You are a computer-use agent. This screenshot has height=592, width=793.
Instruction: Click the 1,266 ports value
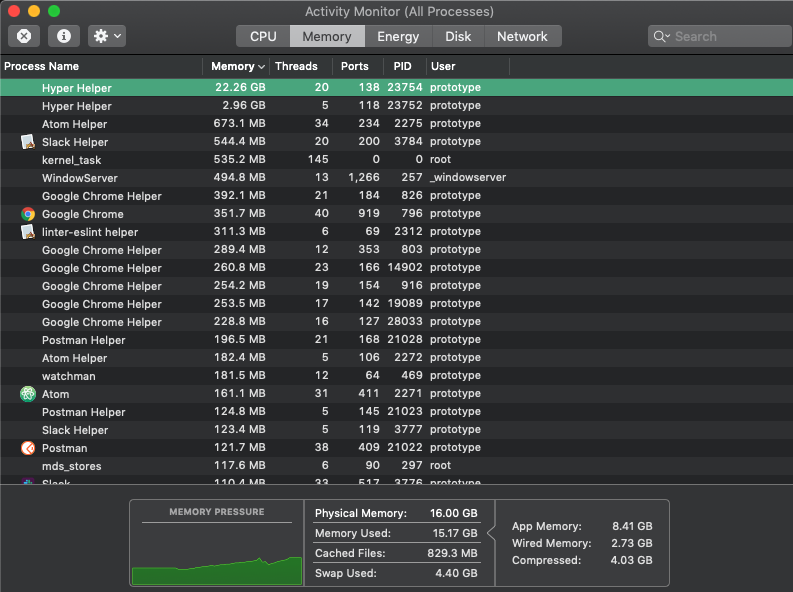(x=364, y=177)
